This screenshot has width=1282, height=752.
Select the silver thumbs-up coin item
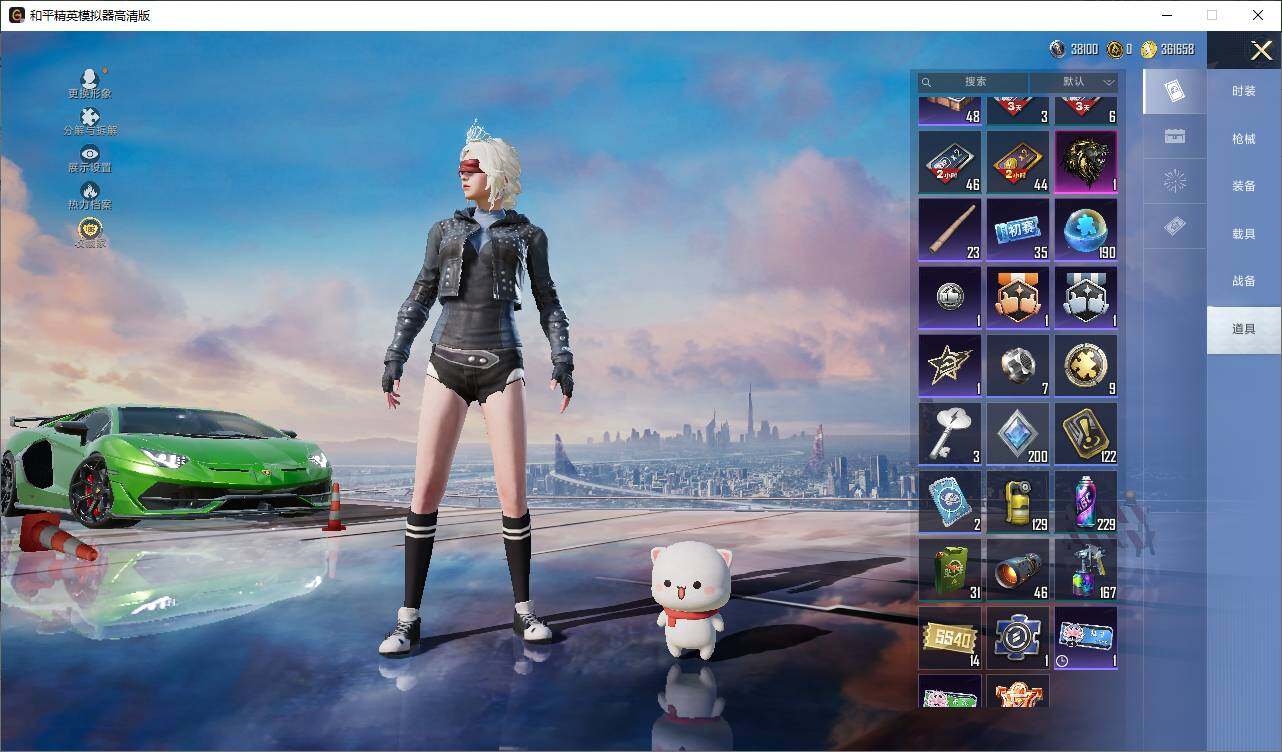click(x=950, y=298)
